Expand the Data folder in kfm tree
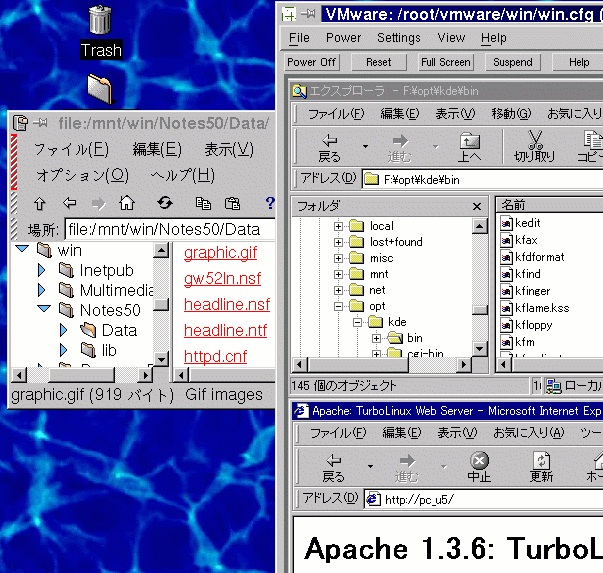The height and width of the screenshot is (573, 603). 64,330
